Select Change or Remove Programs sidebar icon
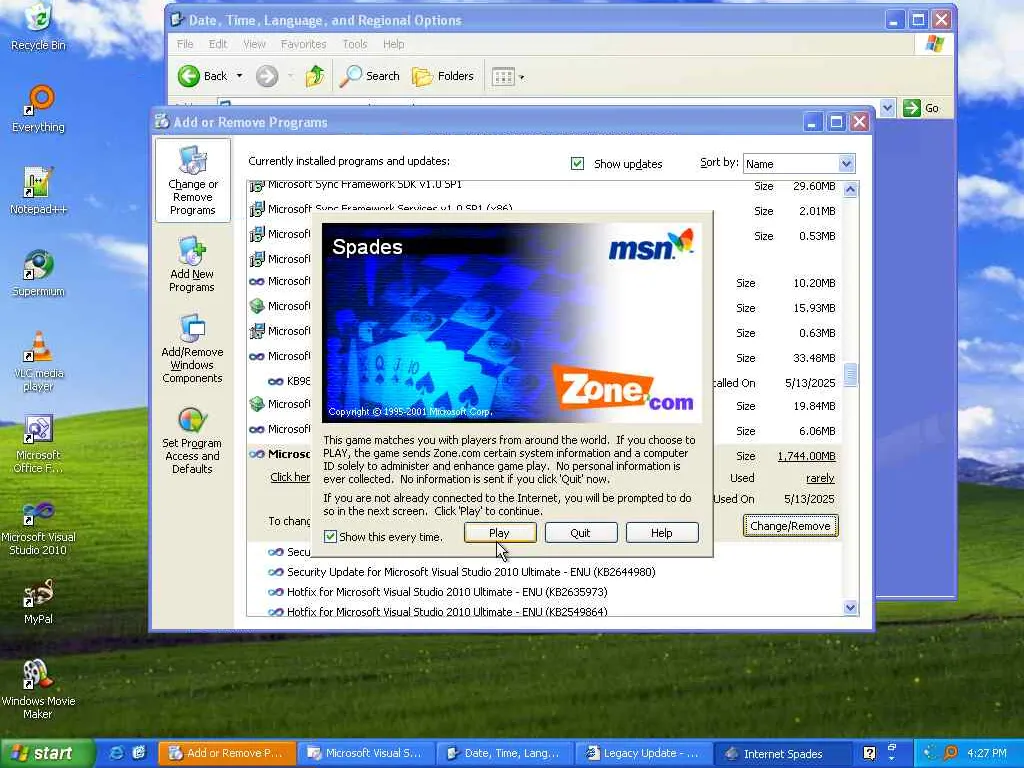 coord(193,181)
